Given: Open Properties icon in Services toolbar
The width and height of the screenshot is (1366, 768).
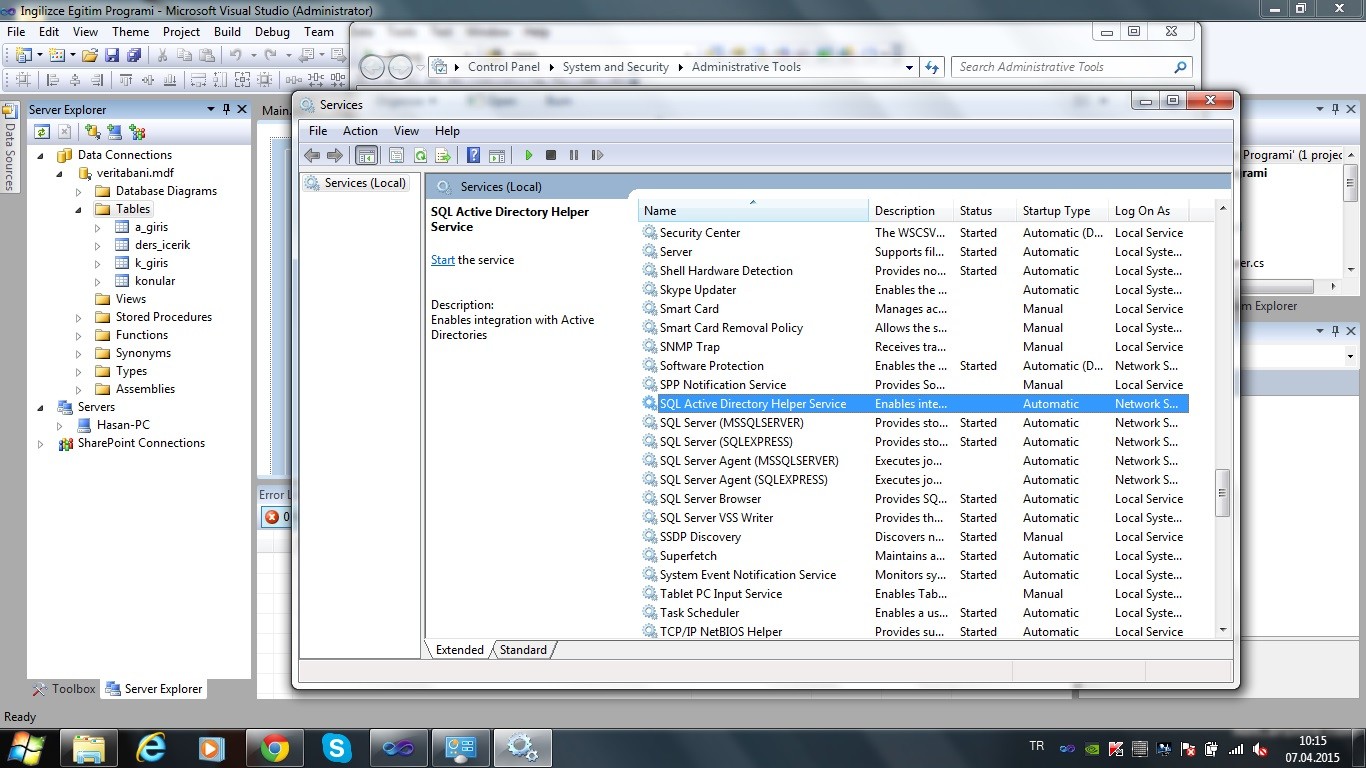Looking at the screenshot, I should coord(396,155).
